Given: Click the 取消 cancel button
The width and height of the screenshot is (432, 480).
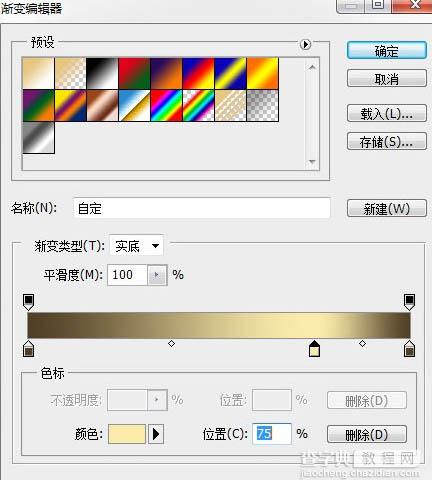Looking at the screenshot, I should (387, 79).
